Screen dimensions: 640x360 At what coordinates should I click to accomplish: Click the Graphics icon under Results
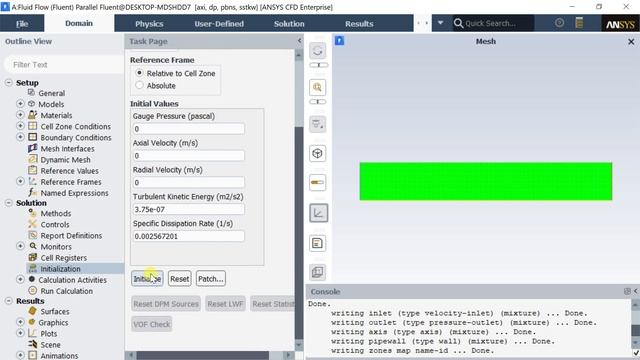(31, 322)
